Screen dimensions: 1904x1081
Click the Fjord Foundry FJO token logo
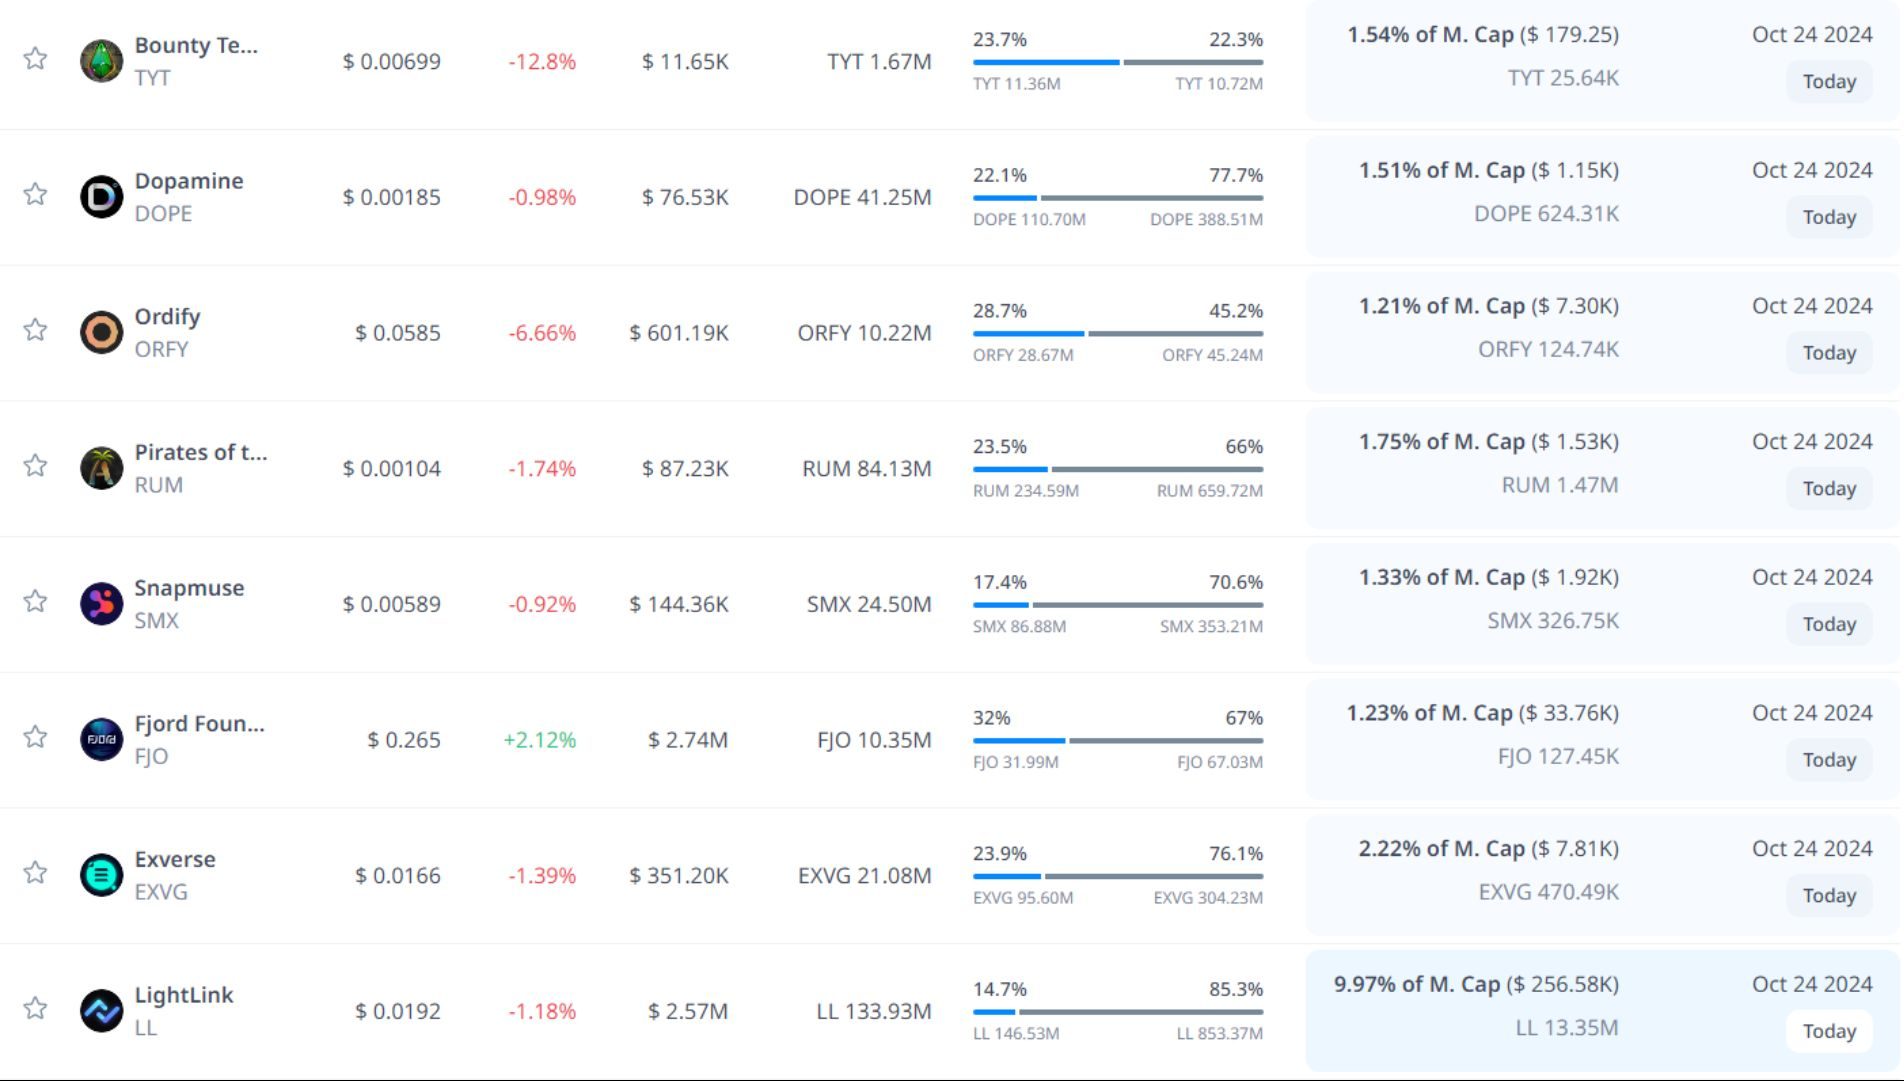tap(101, 740)
